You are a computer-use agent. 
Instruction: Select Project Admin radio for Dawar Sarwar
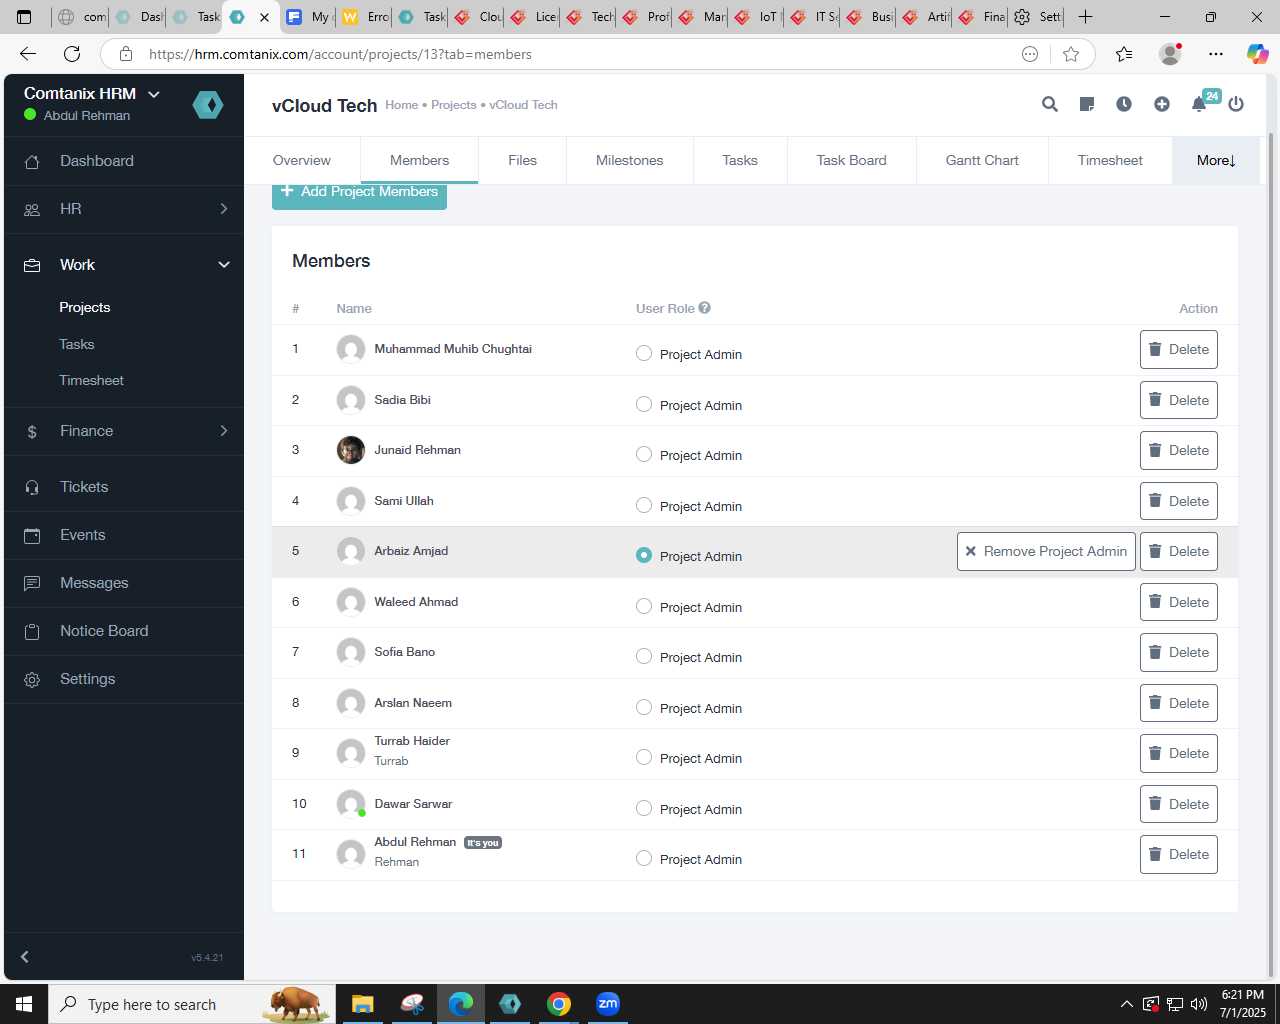644,808
